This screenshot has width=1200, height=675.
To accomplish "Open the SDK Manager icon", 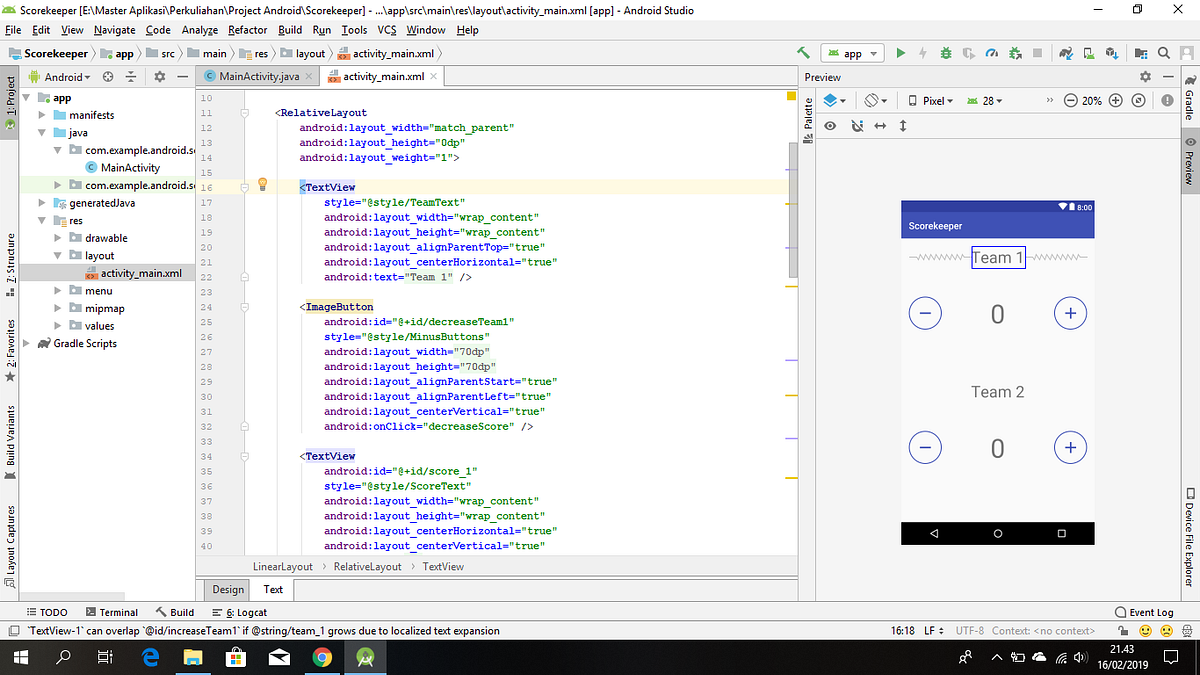I will point(1112,53).
